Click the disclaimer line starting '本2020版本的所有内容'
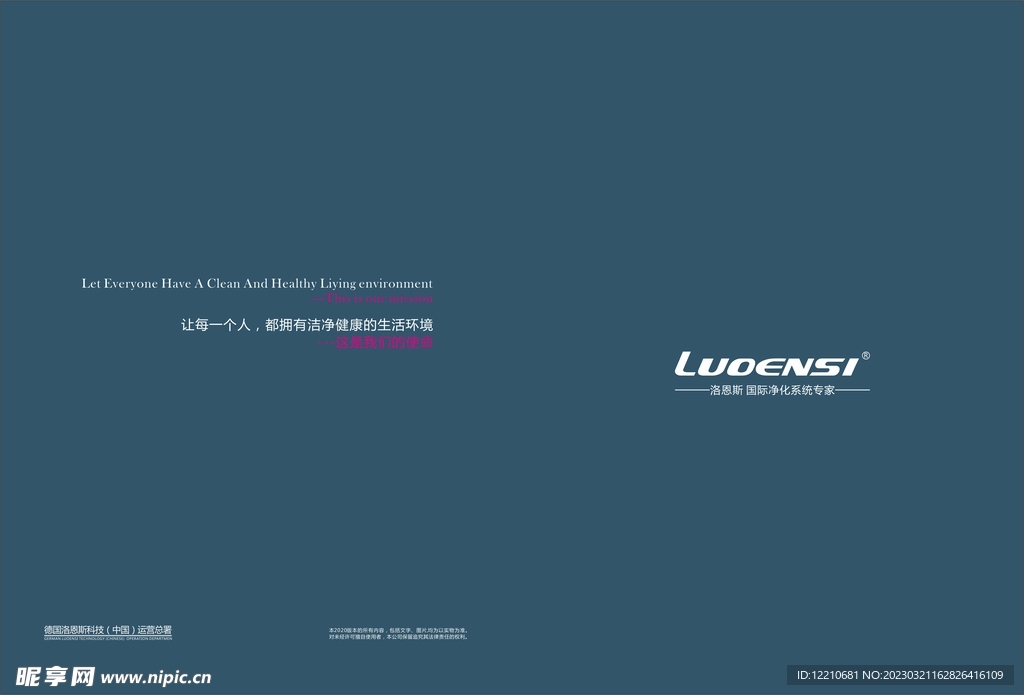The image size is (1024, 695). pos(398,630)
